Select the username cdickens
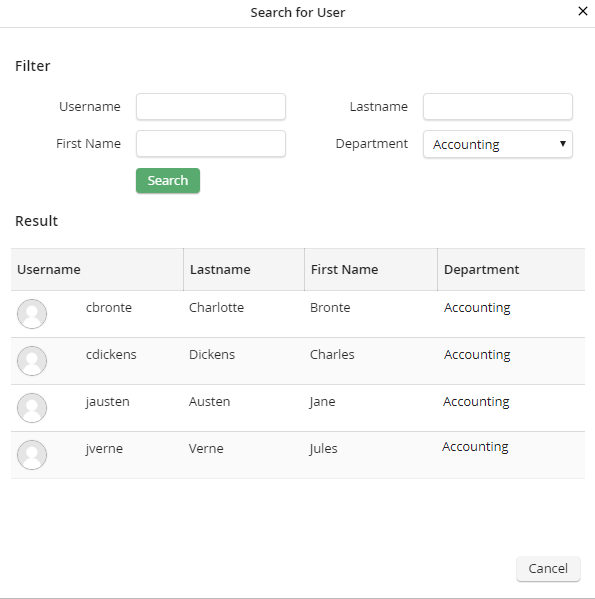The height and width of the screenshot is (599, 595). [x=111, y=355]
